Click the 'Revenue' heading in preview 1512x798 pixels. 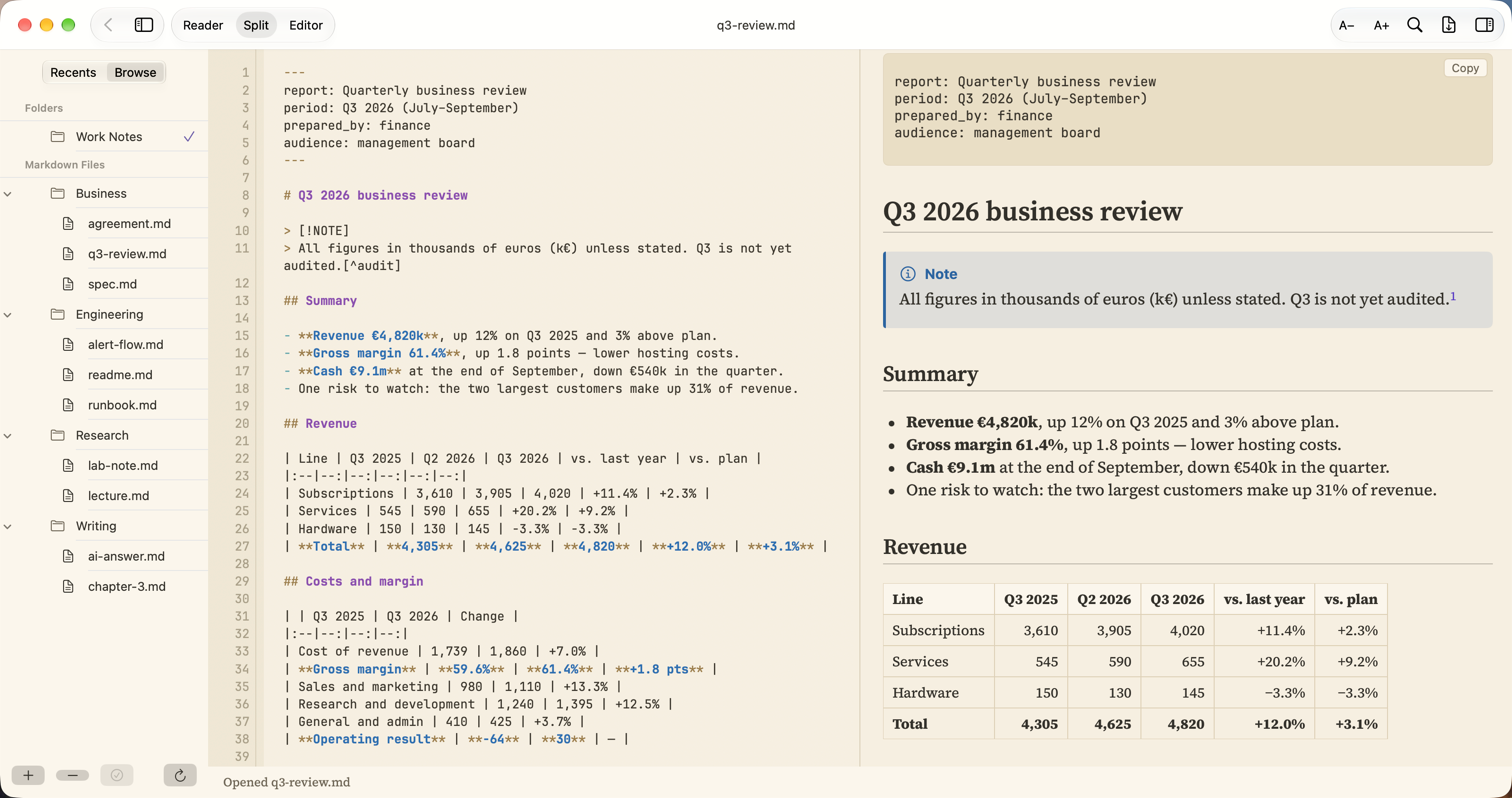[925, 547]
